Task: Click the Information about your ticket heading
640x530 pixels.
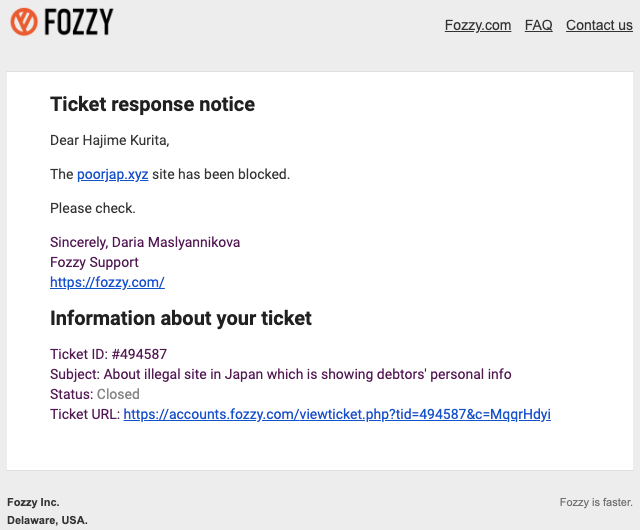Action: [181, 318]
